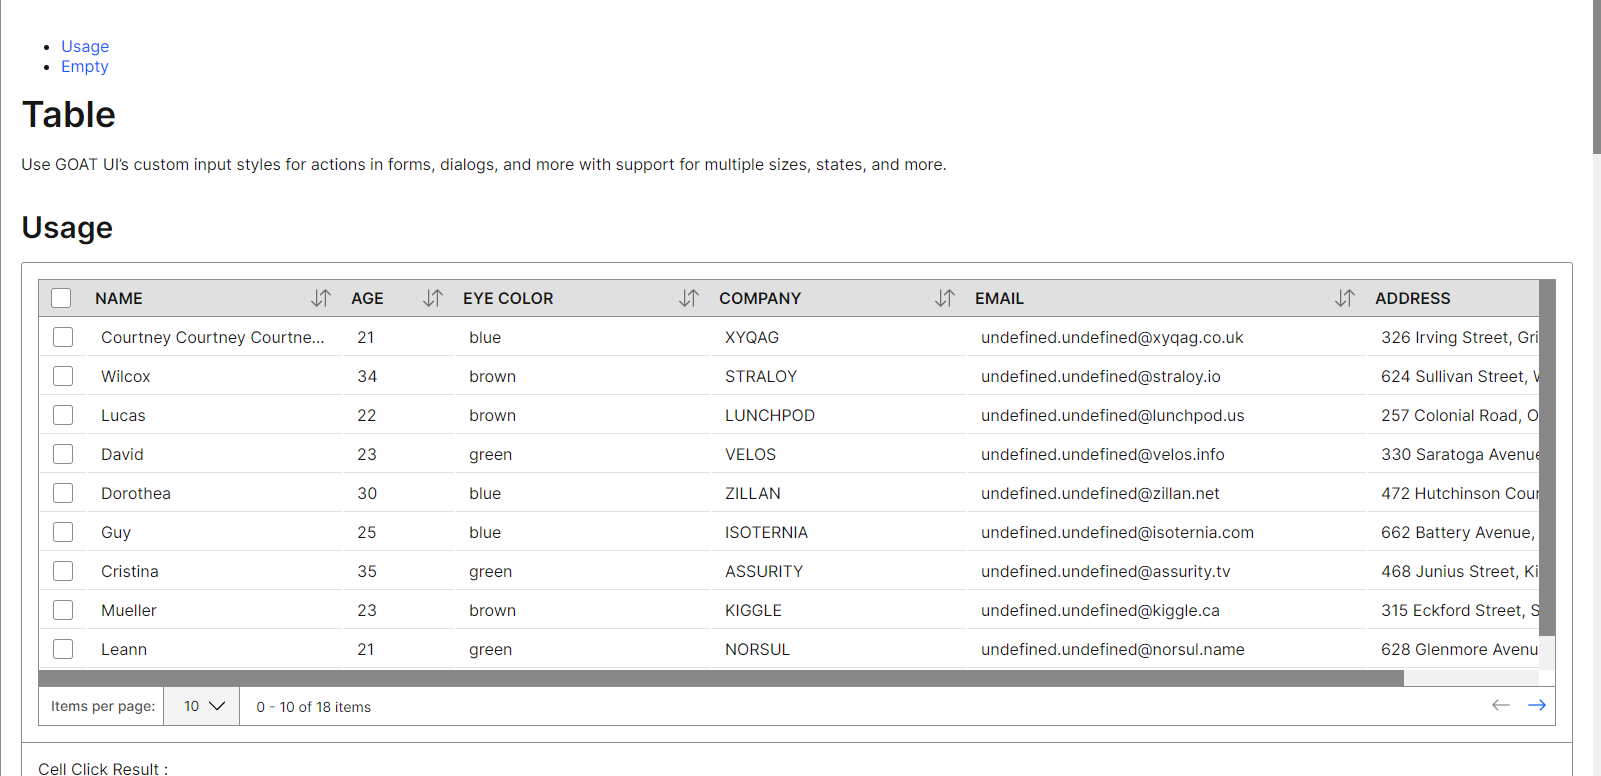The image size is (1601, 776).
Task: Sort table by Email column
Action: [x=1344, y=298]
